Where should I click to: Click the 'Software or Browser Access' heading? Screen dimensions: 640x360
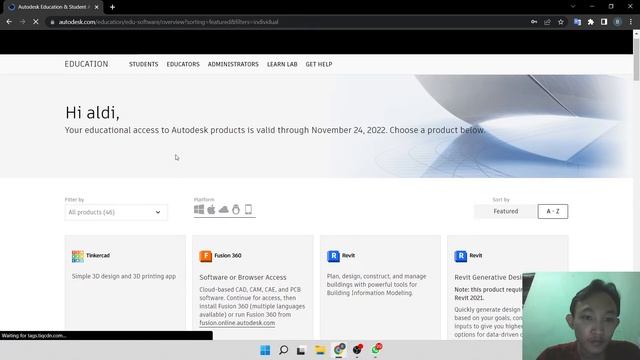pos(243,277)
